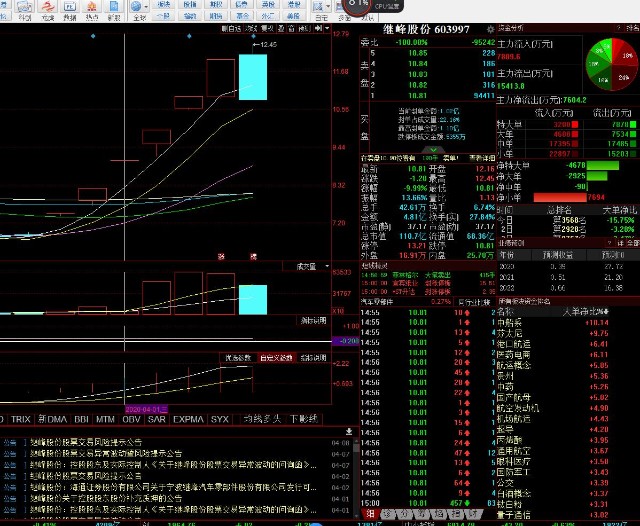Click the cyan candlestick at 12.45 high
This screenshot has width=640, height=526.
[253, 77]
